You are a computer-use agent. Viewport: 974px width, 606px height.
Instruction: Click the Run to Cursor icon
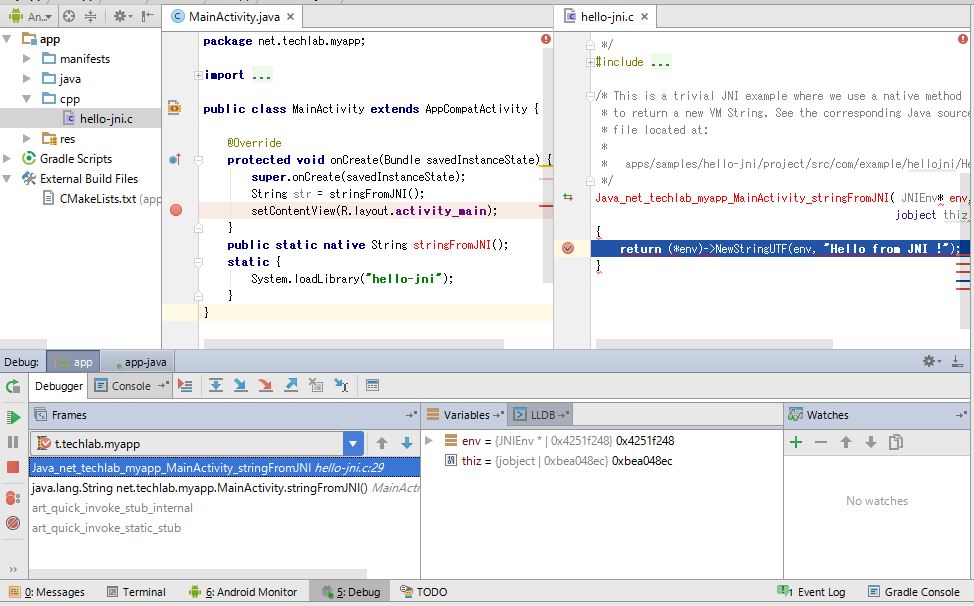[343, 387]
